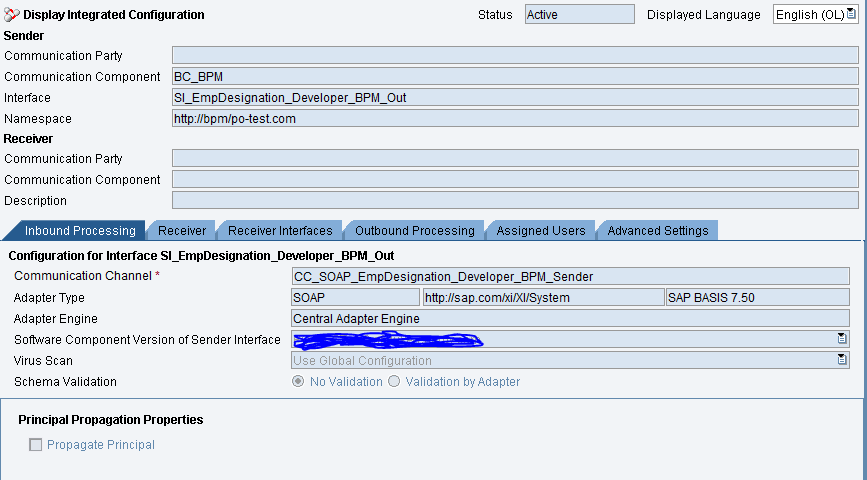
Task: Click the Communication Channel field
Action: (571, 276)
